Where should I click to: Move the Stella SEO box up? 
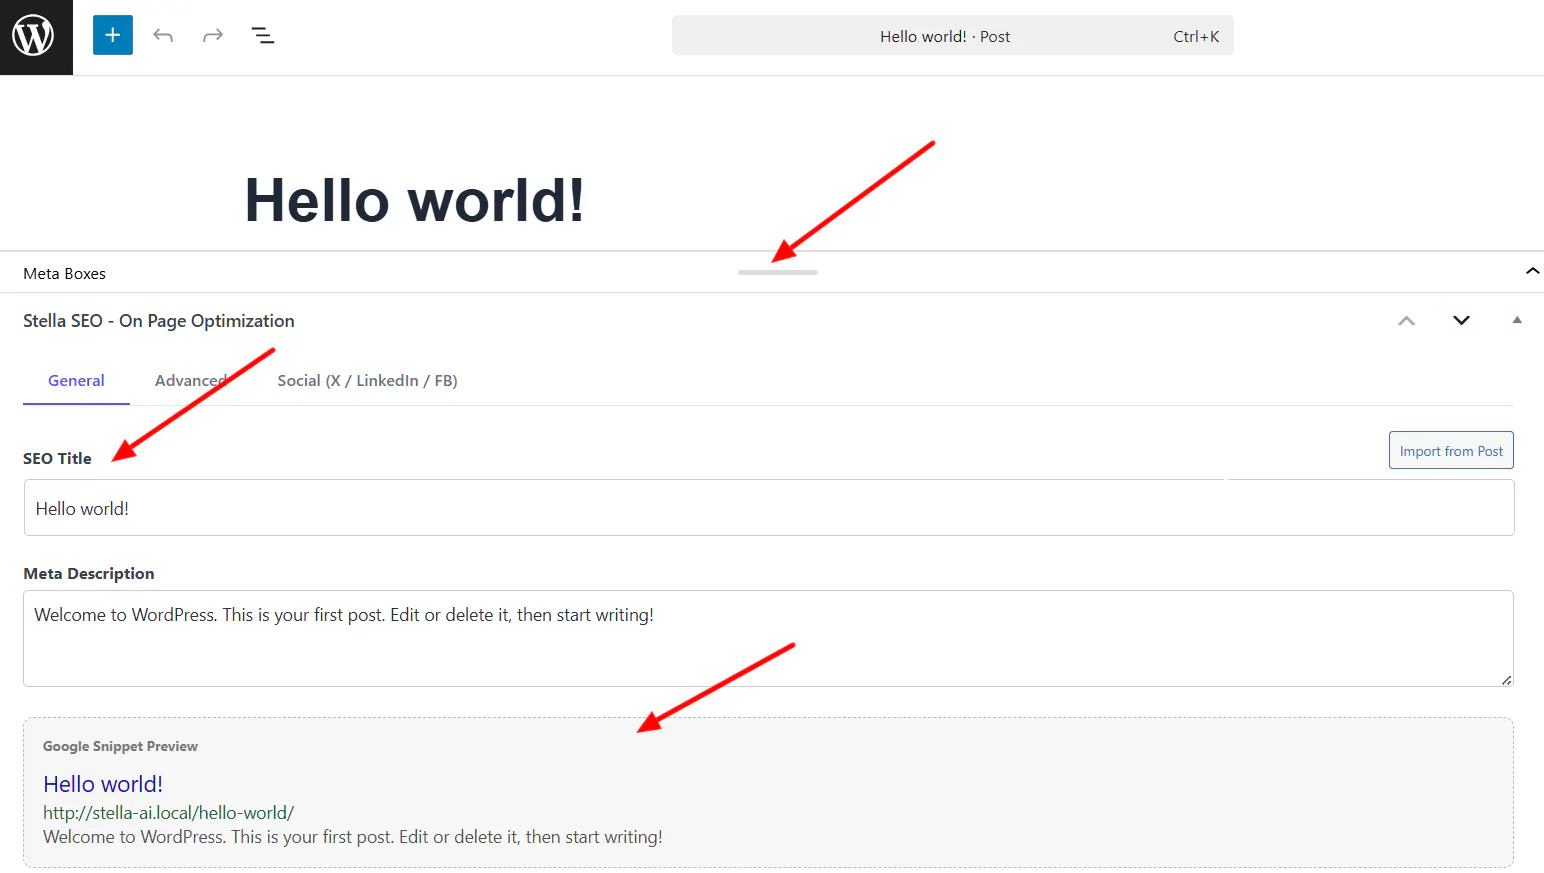pos(1407,321)
